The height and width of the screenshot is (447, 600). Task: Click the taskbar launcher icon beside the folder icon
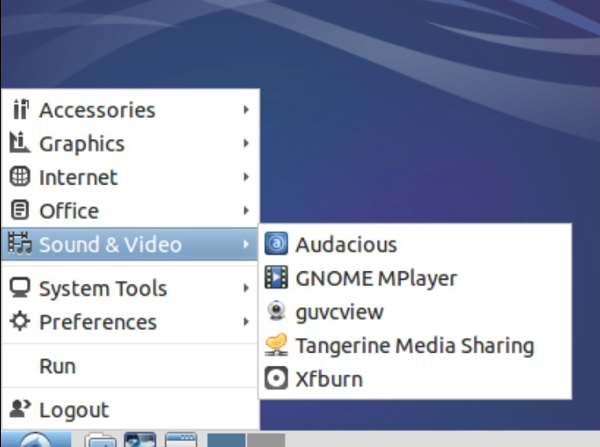coord(140,440)
